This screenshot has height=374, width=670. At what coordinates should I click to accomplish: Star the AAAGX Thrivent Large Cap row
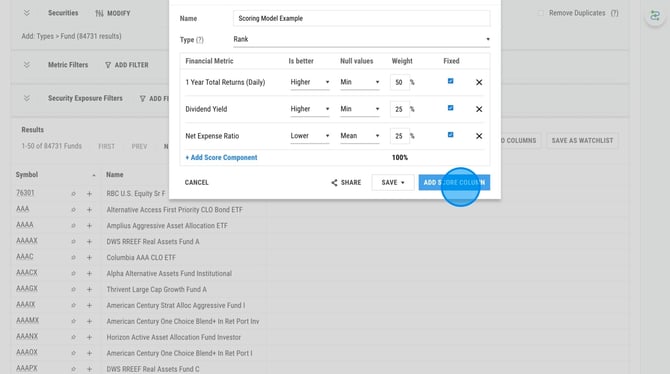tap(73, 289)
